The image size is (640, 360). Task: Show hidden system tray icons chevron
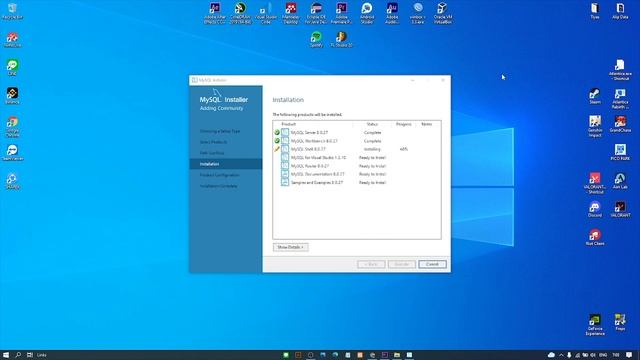(x=561, y=355)
